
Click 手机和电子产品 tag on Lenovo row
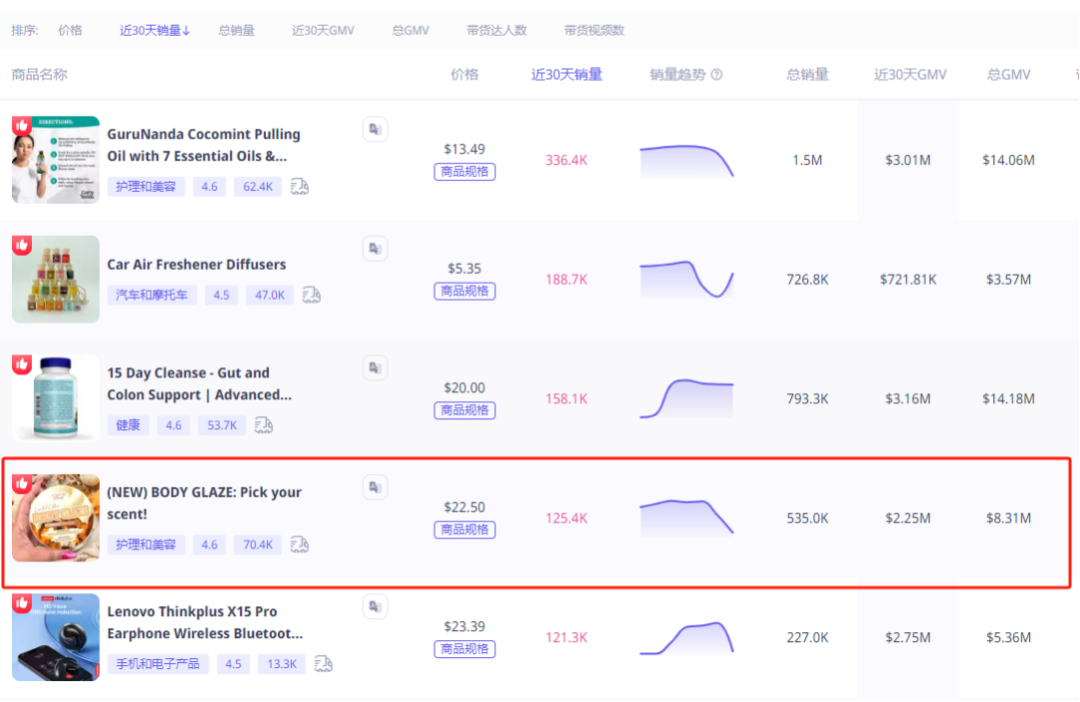158,664
